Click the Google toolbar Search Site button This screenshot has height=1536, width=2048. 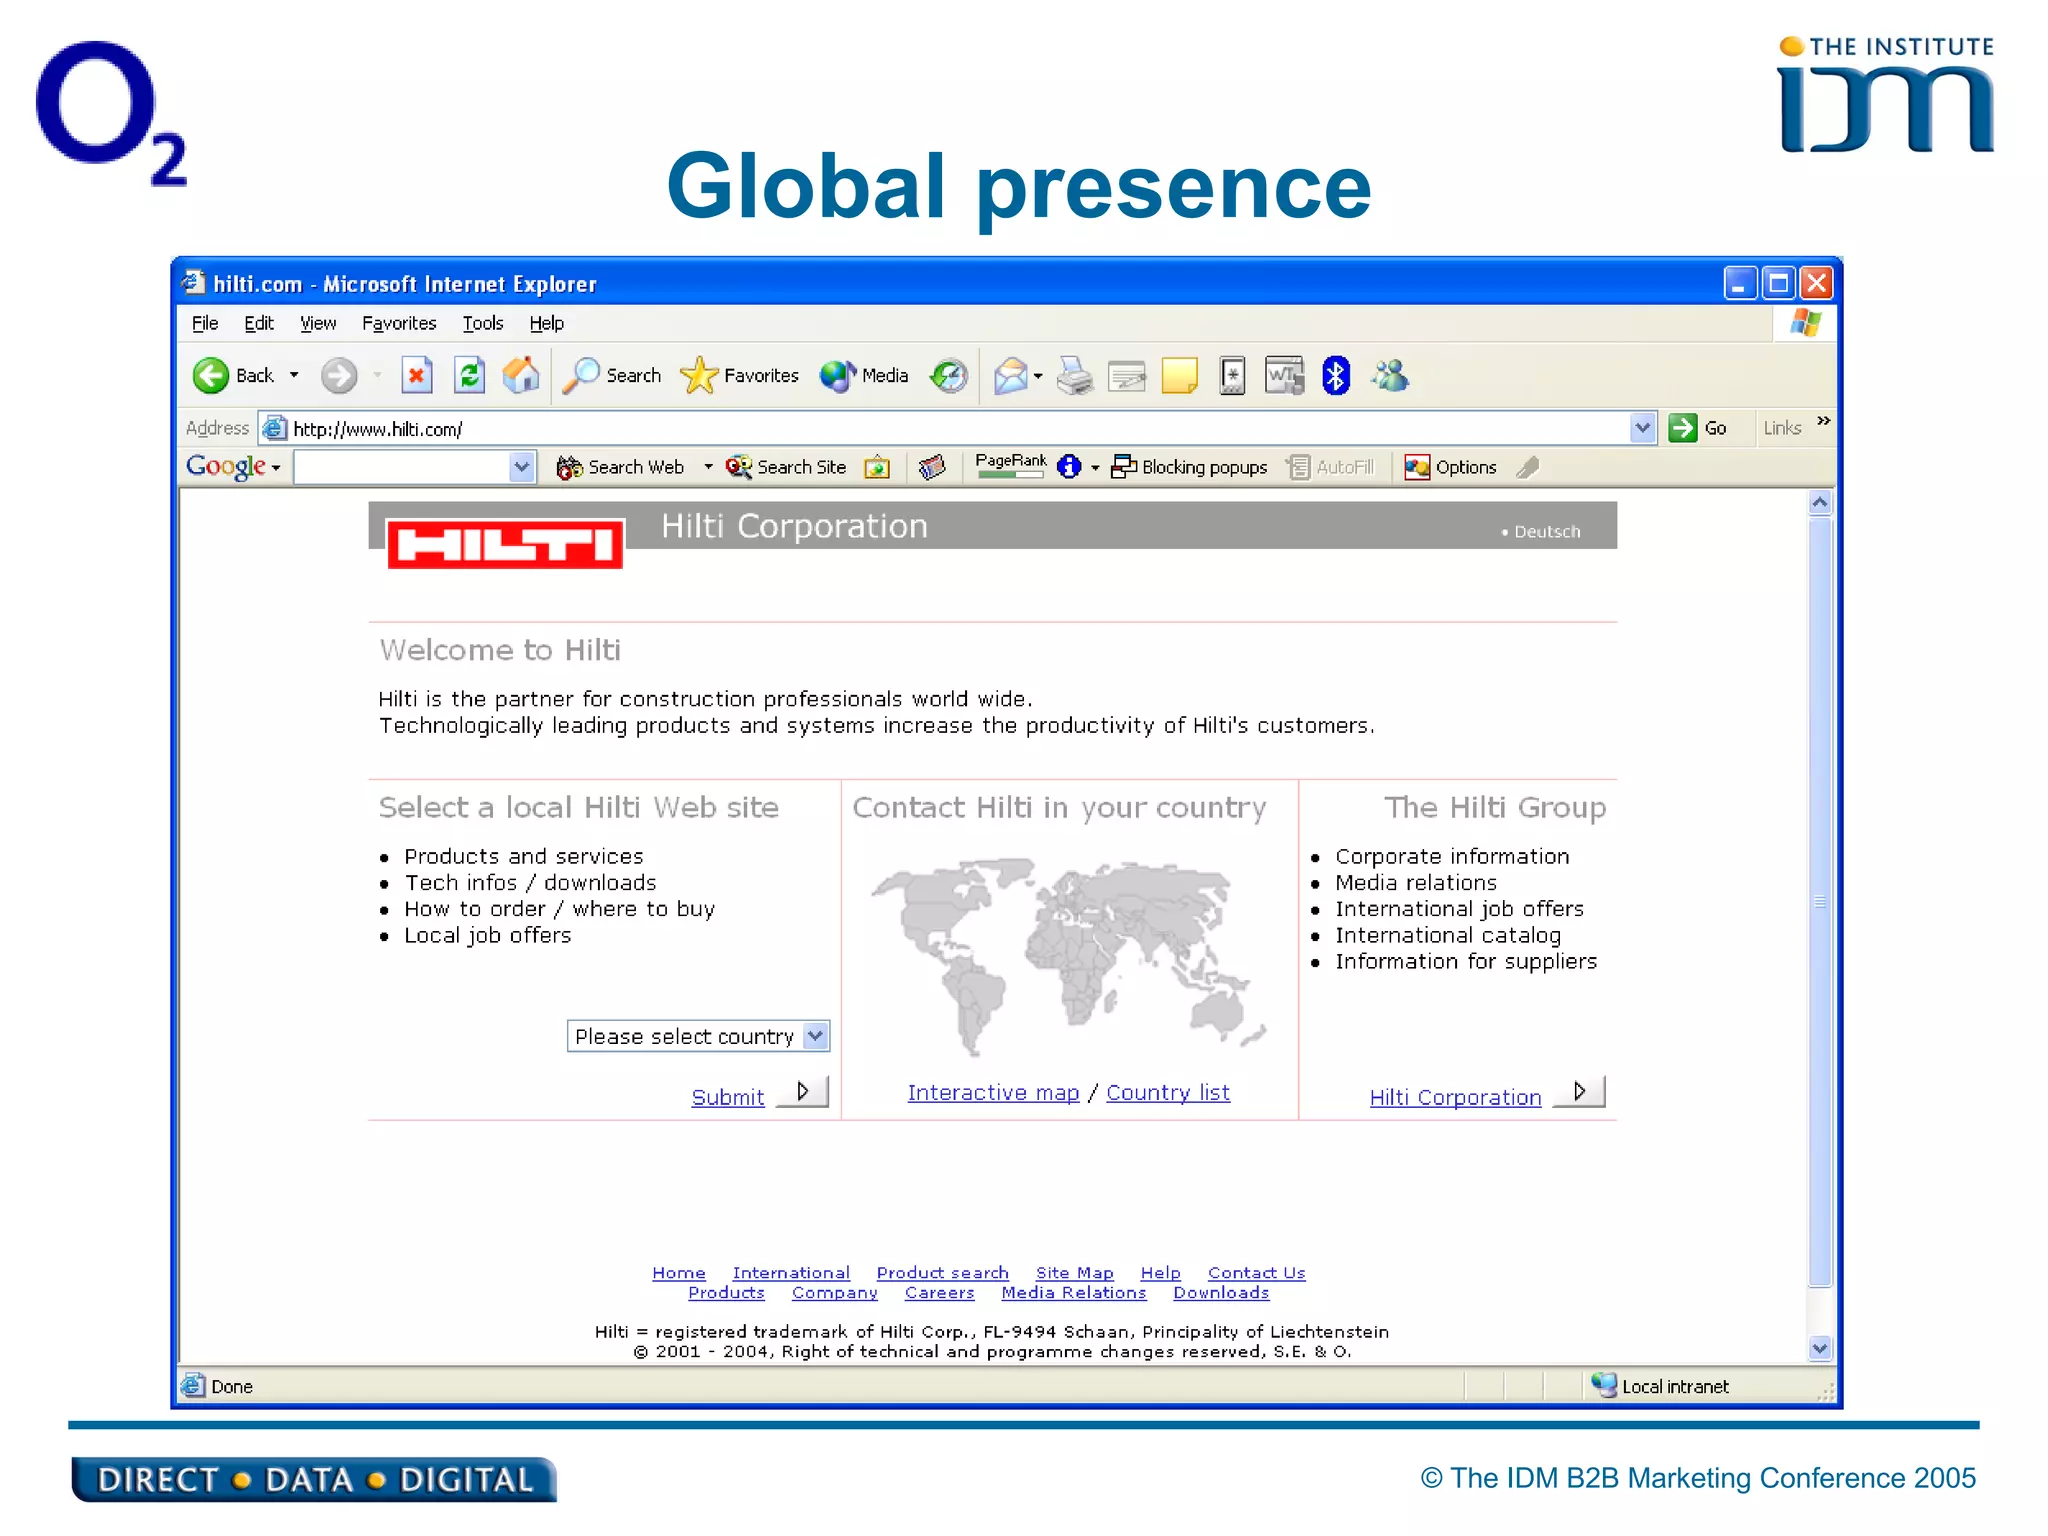[x=786, y=467]
